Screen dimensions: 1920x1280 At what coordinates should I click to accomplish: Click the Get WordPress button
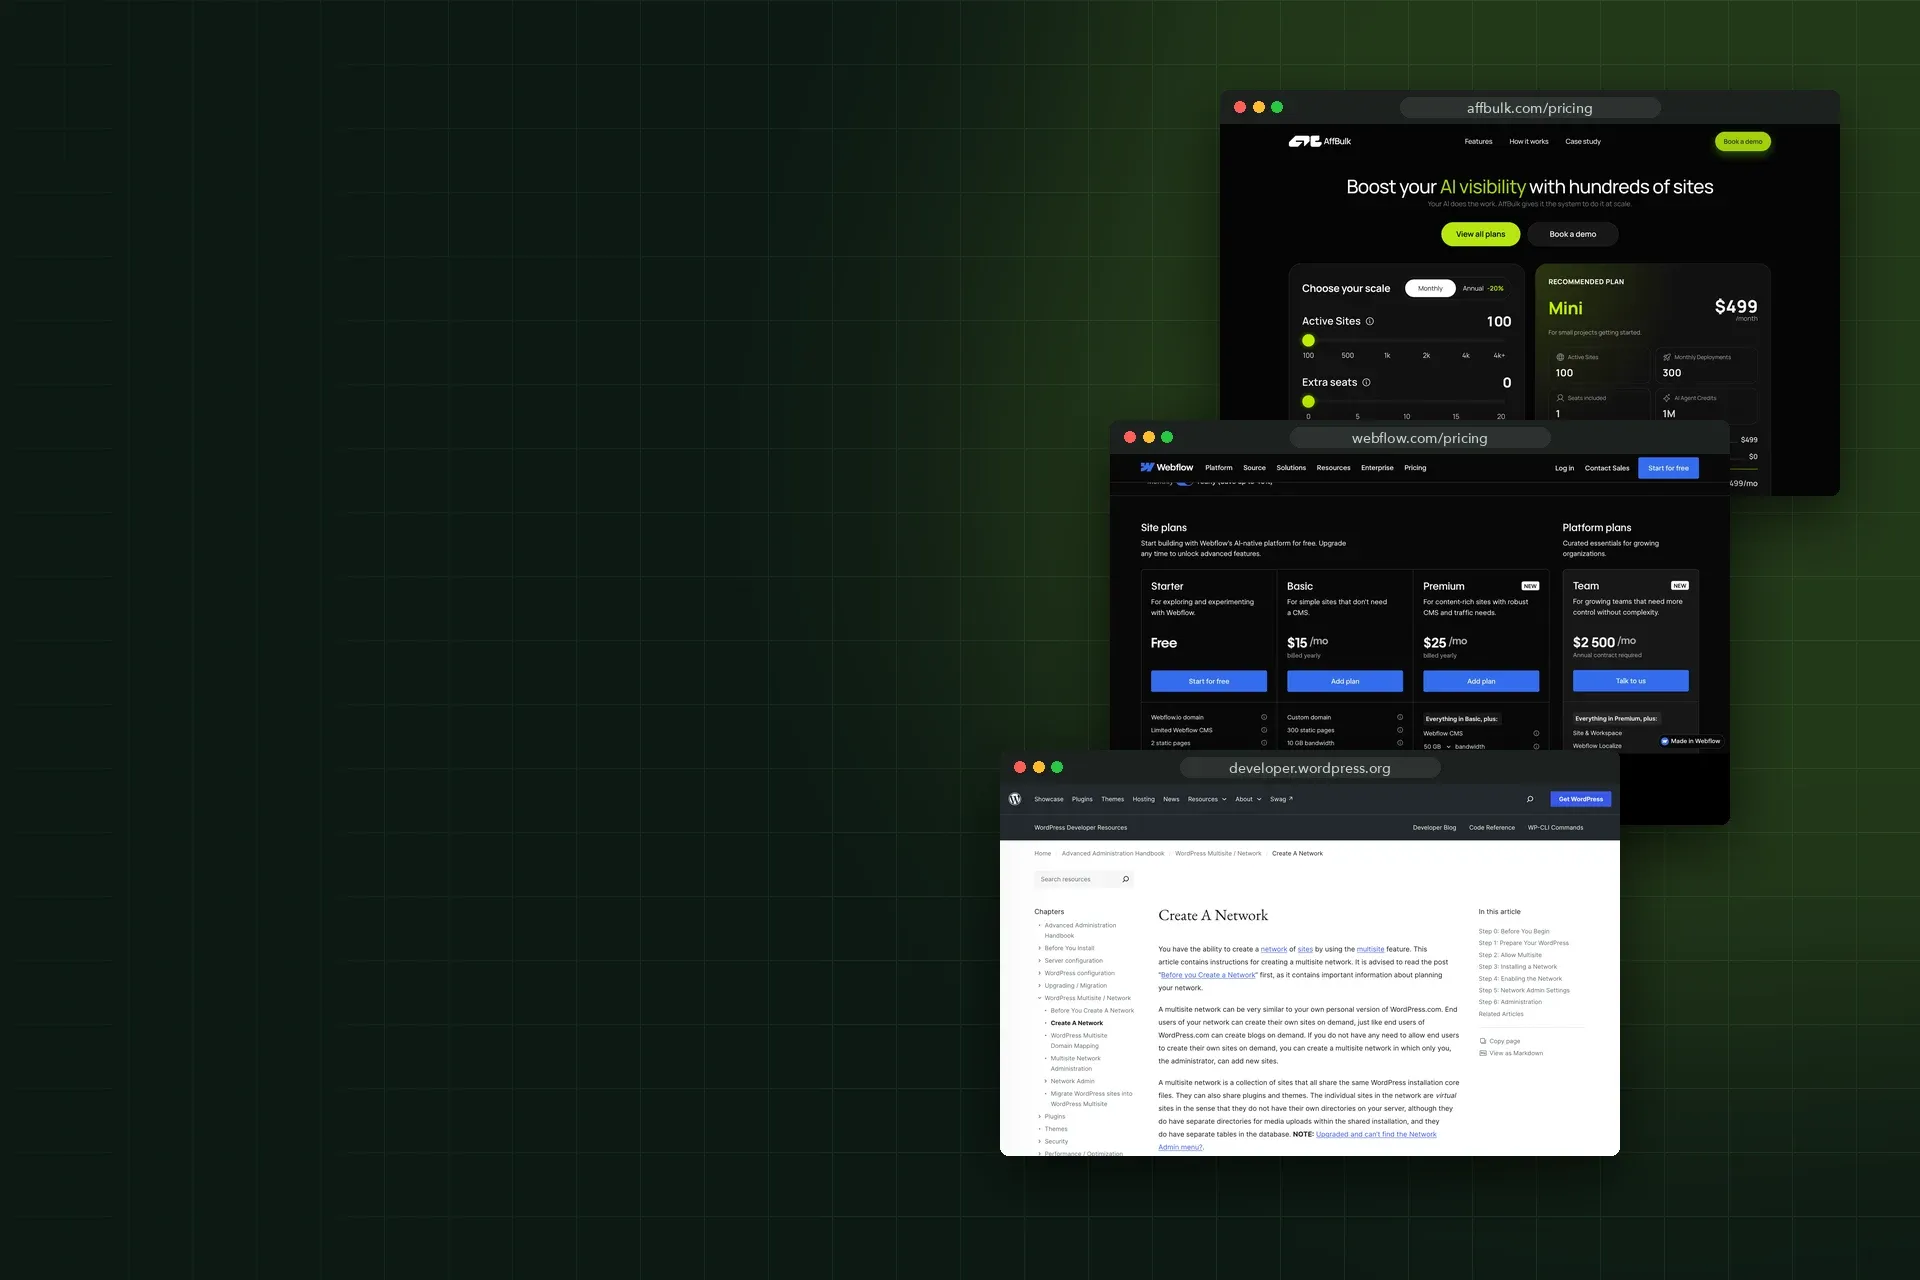[1581, 799]
